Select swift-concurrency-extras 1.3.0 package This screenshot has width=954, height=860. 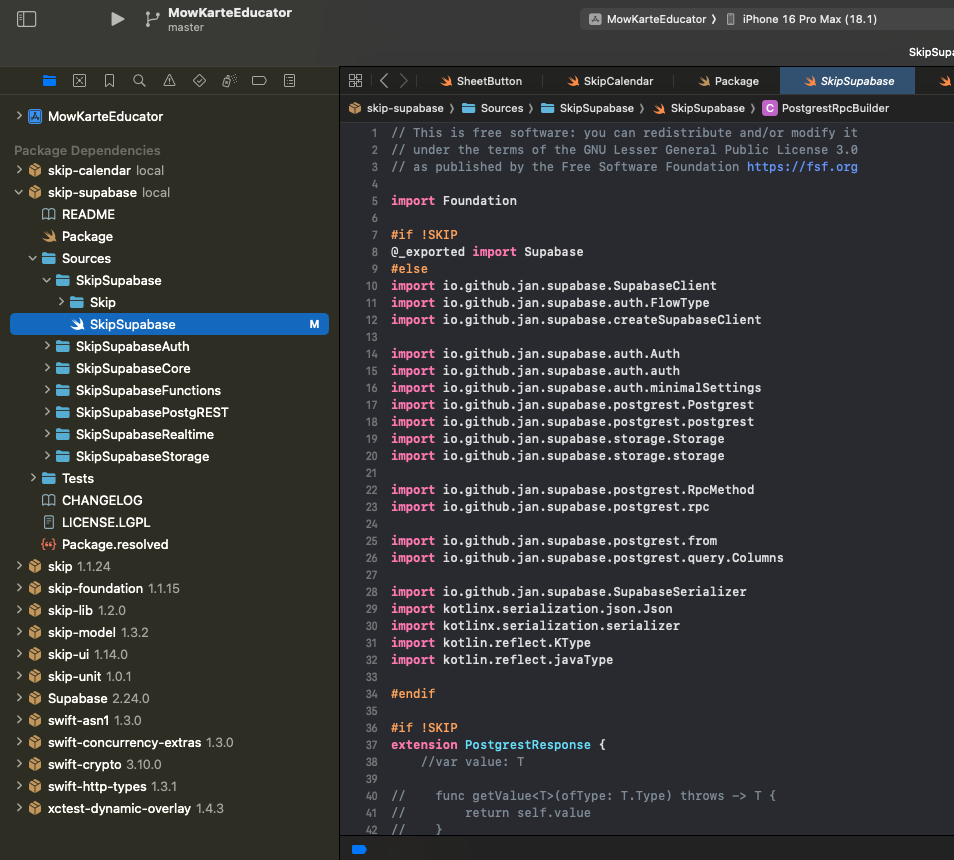pos(141,742)
